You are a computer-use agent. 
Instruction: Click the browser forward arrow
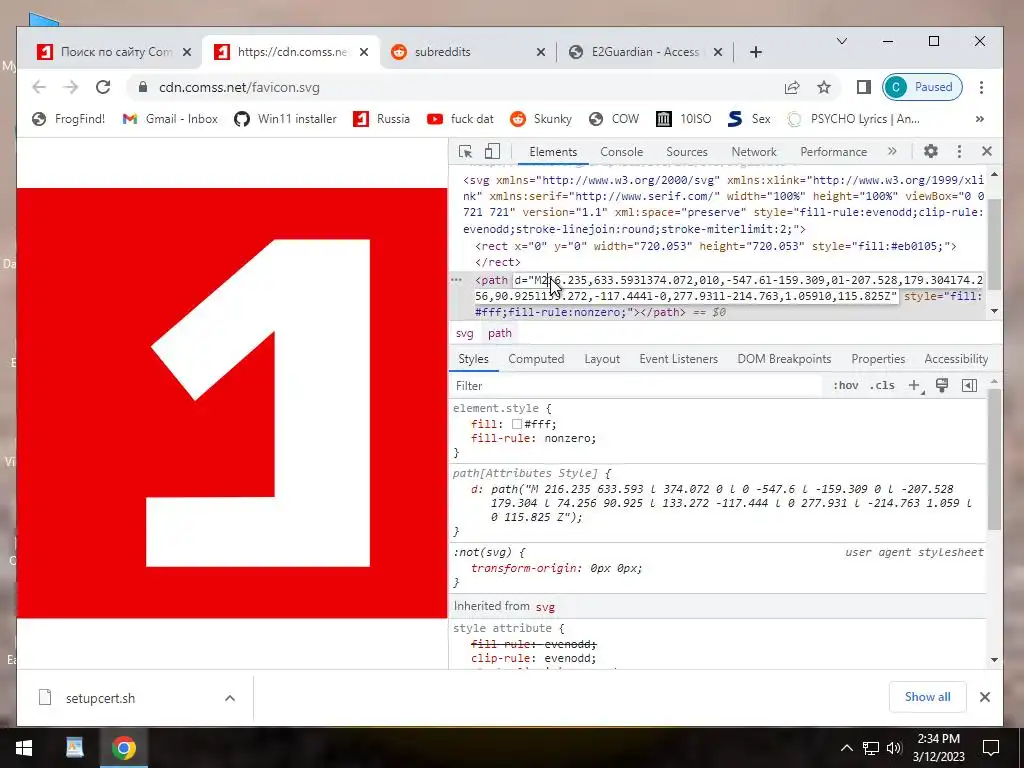pyautogui.click(x=71, y=87)
